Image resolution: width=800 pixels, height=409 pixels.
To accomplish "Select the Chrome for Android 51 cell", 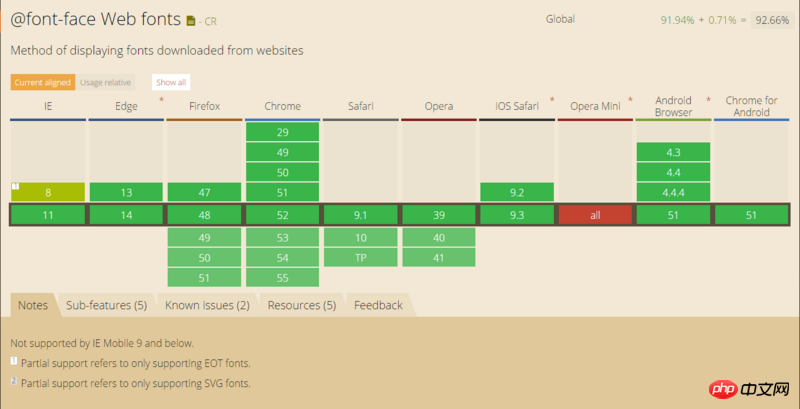I will [x=751, y=215].
